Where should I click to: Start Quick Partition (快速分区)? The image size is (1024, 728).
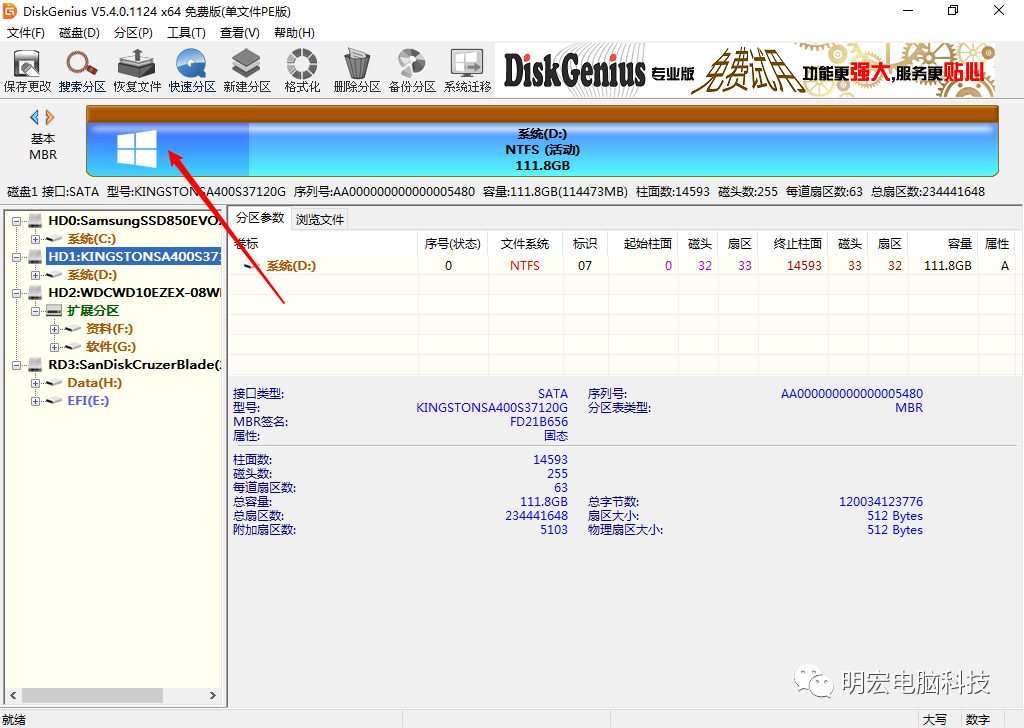pyautogui.click(x=192, y=71)
